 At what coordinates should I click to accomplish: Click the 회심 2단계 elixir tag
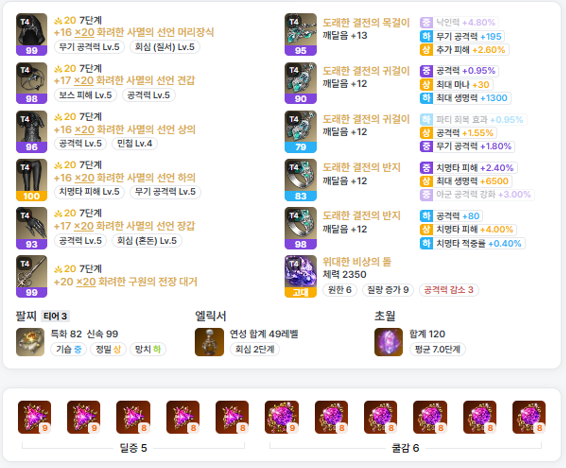(x=255, y=349)
